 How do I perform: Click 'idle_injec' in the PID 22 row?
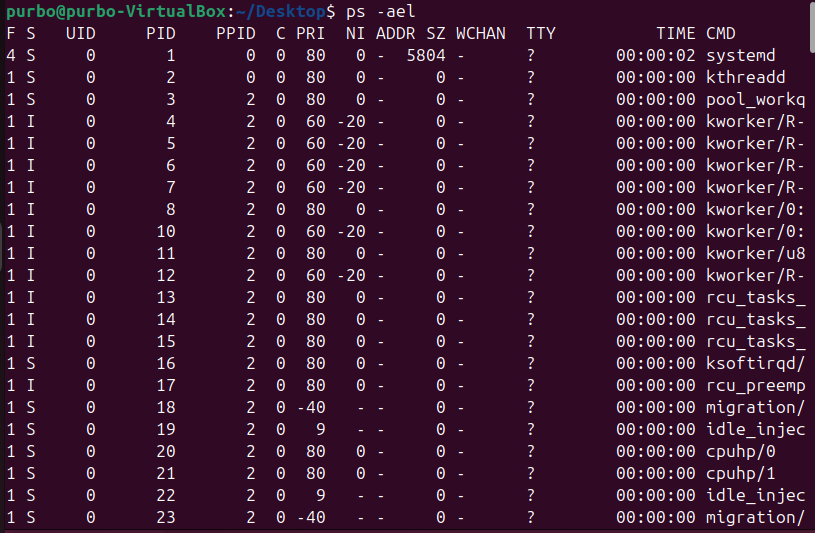pos(755,495)
